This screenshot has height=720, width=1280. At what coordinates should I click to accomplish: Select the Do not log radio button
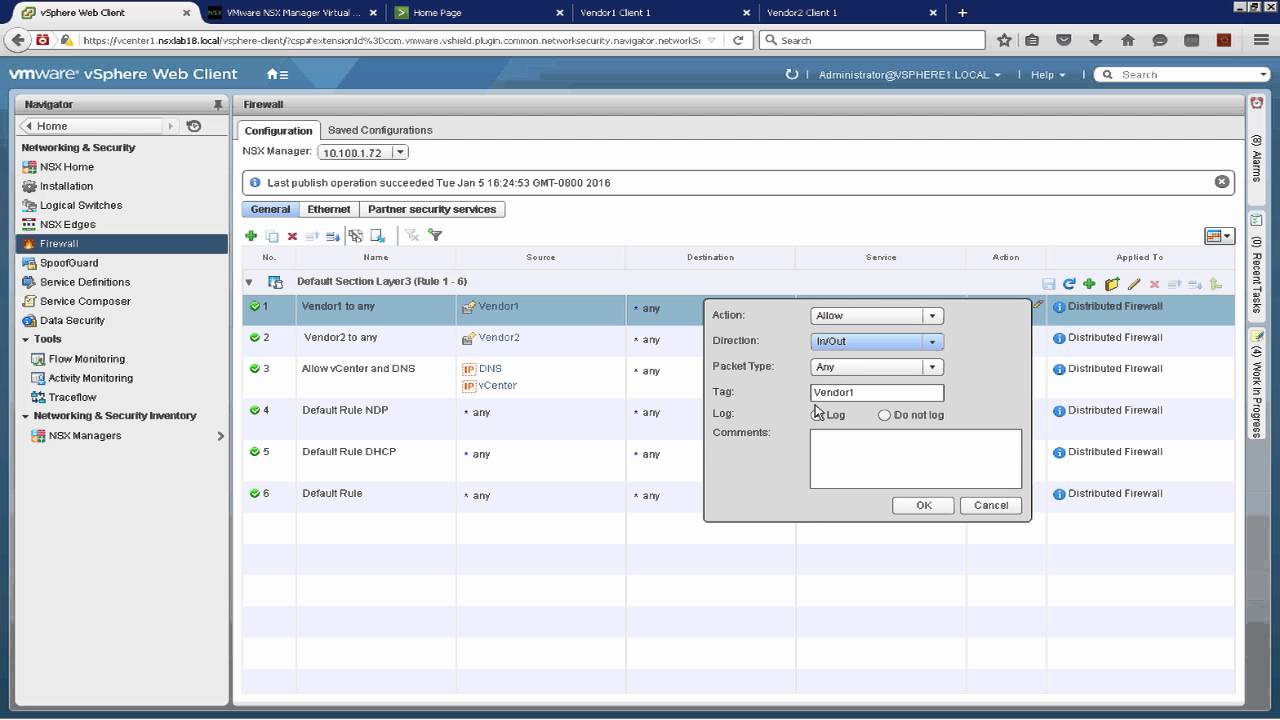coord(884,415)
